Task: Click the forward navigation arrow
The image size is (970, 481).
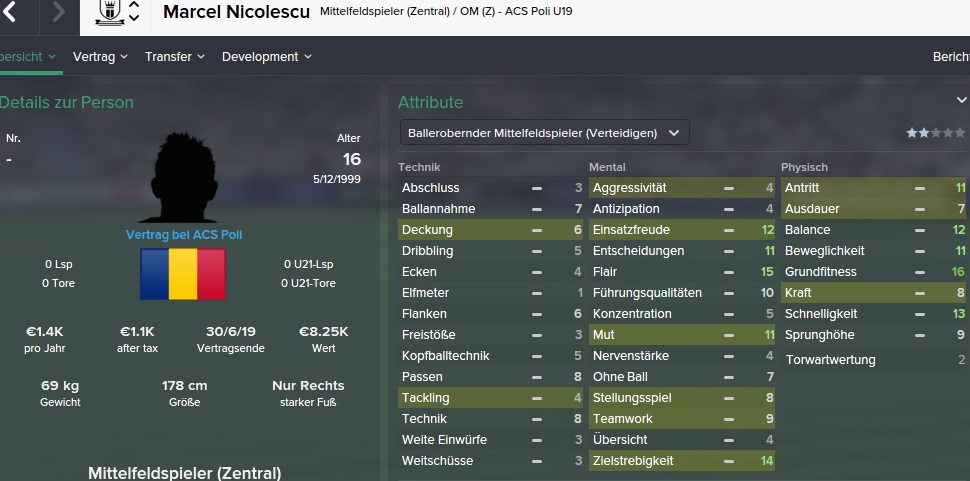Action: pyautogui.click(x=58, y=13)
